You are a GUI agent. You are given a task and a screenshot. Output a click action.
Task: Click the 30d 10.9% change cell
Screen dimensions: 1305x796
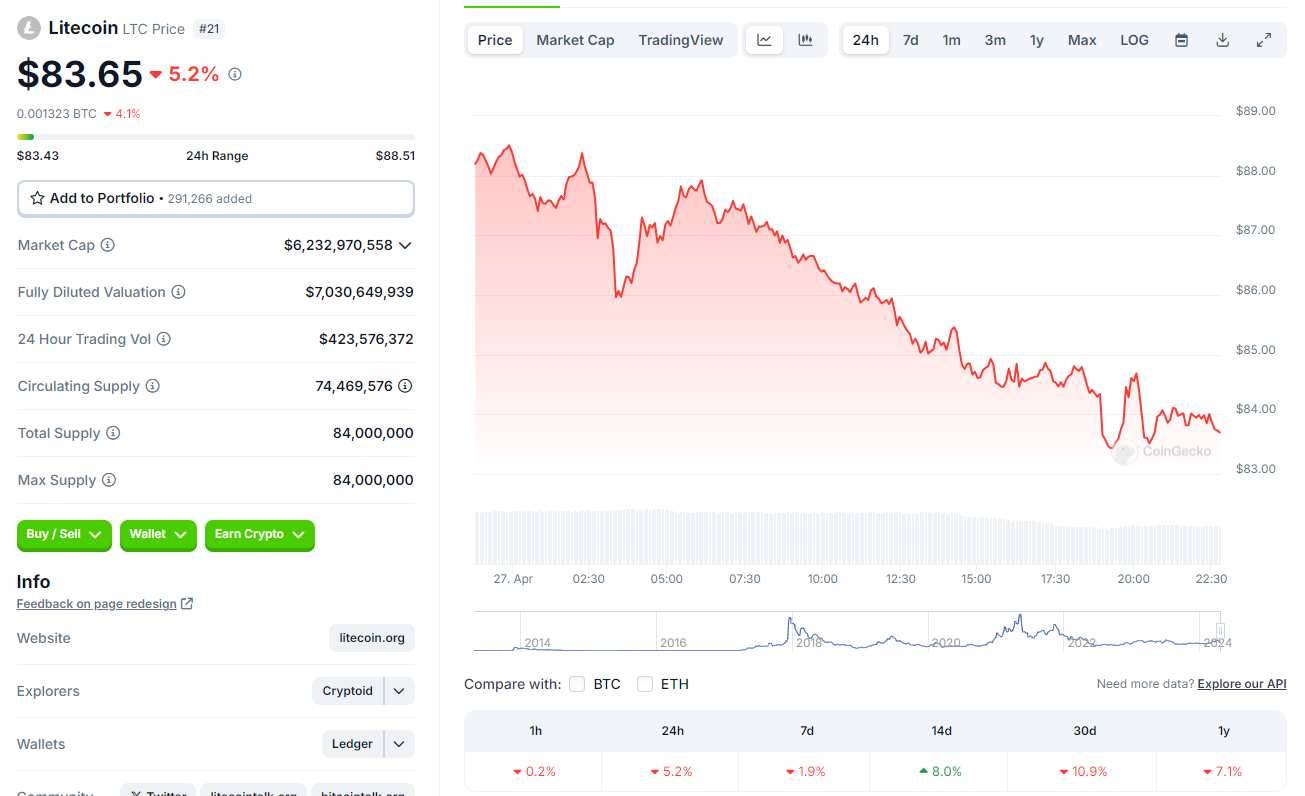pos(1084,771)
